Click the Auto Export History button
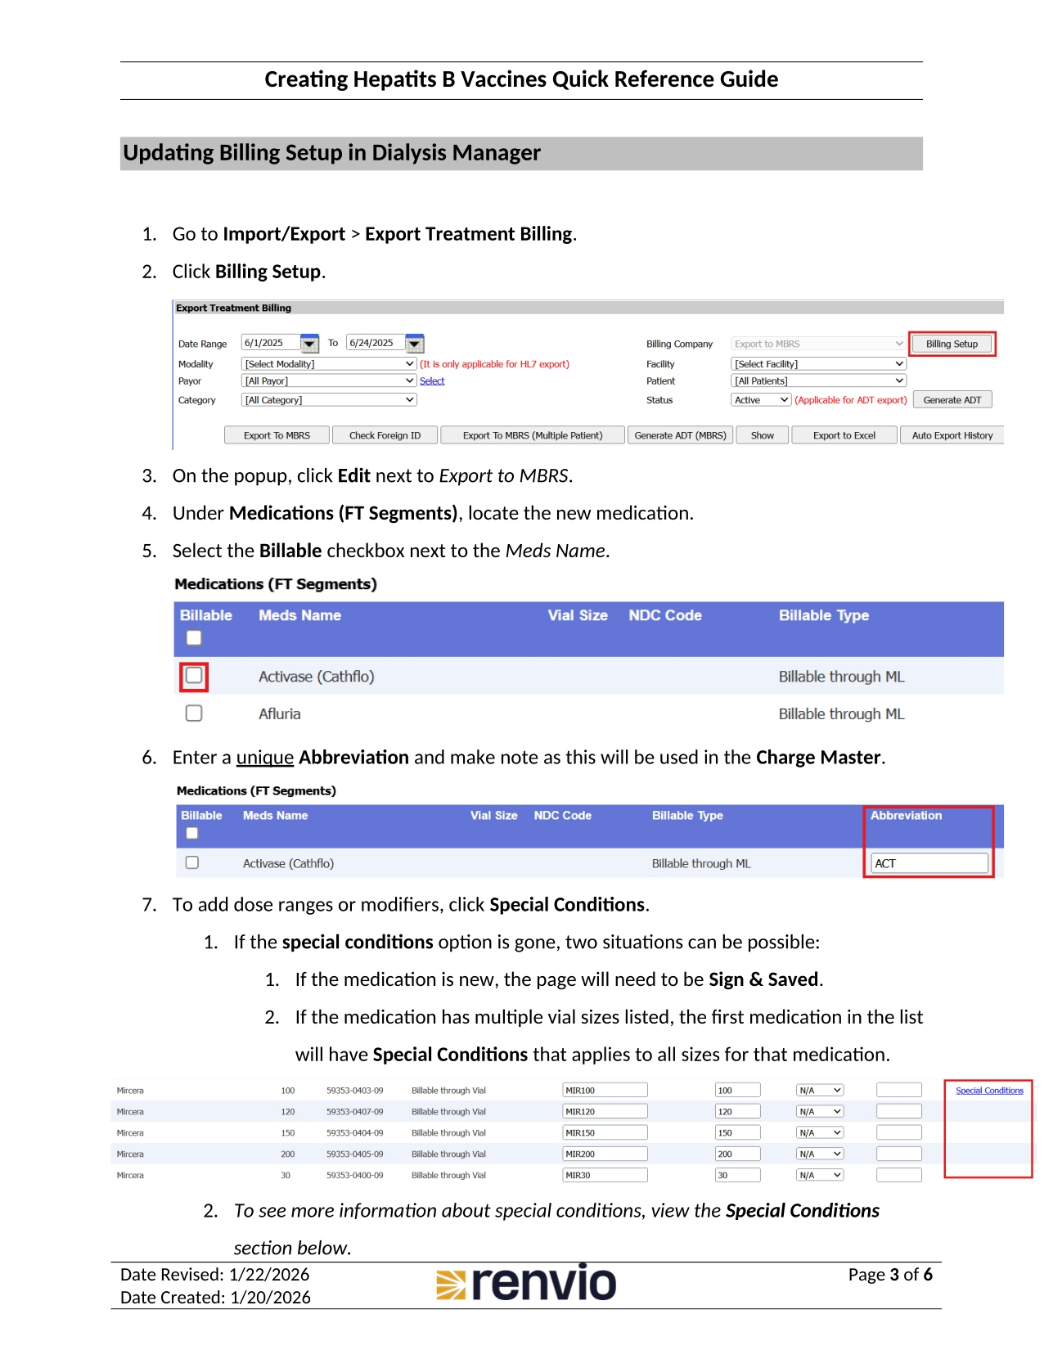The width and height of the screenshot is (1043, 1350). 952,435
